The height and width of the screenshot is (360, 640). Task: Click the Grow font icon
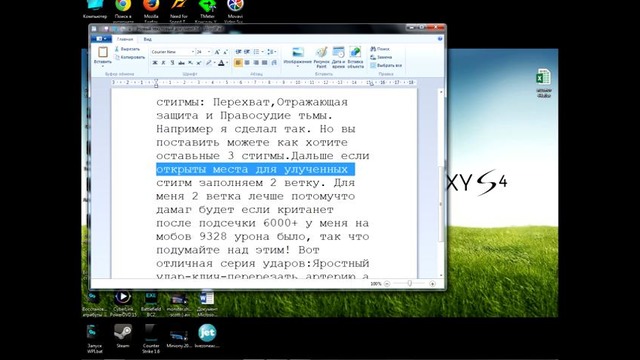pyautogui.click(x=217, y=52)
